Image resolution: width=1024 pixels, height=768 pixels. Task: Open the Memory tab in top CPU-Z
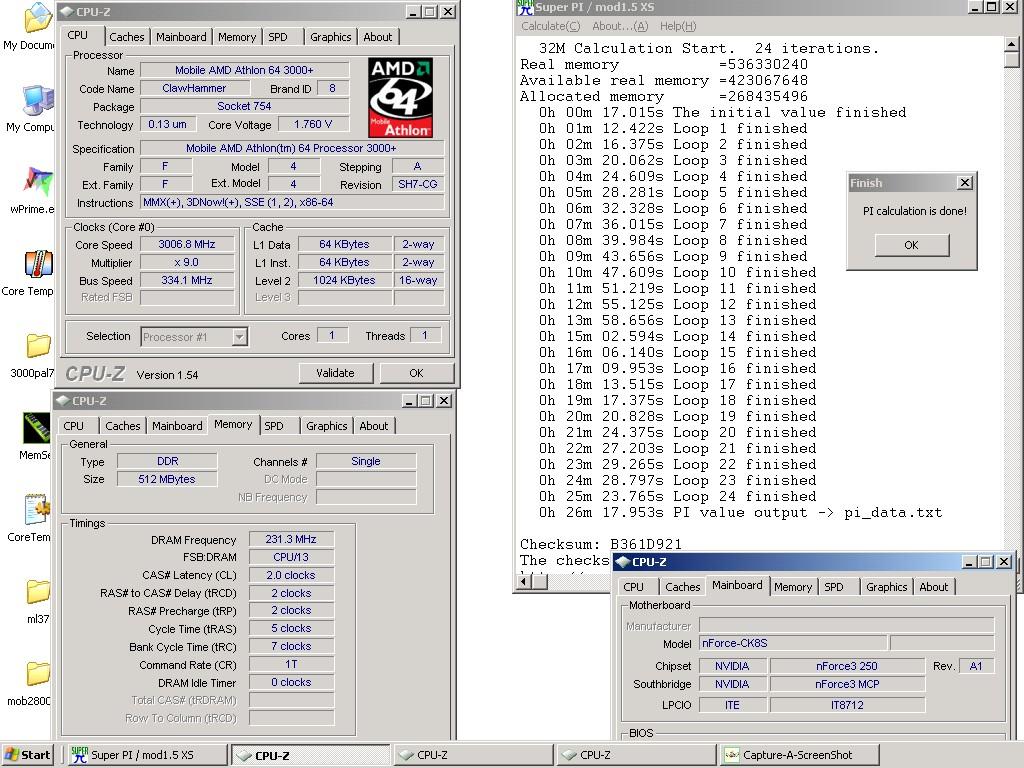pyautogui.click(x=237, y=37)
